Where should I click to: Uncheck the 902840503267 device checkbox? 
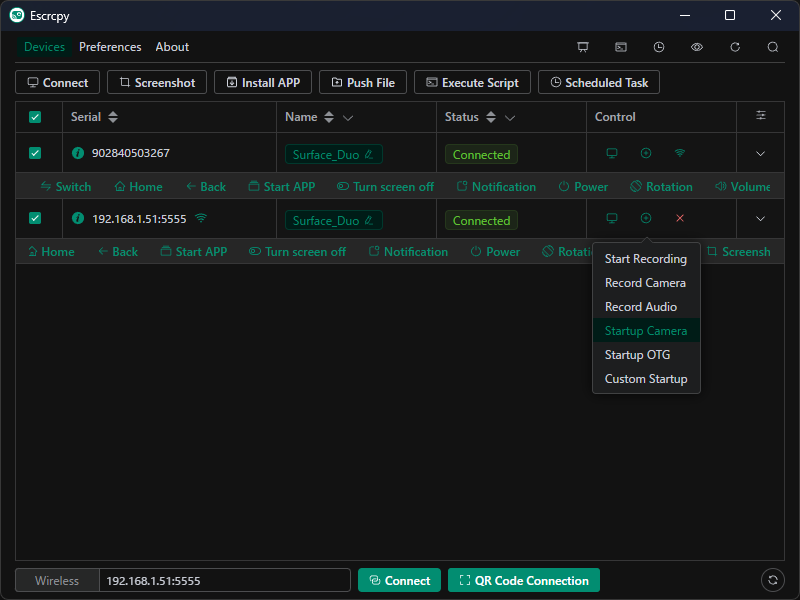click(35, 153)
